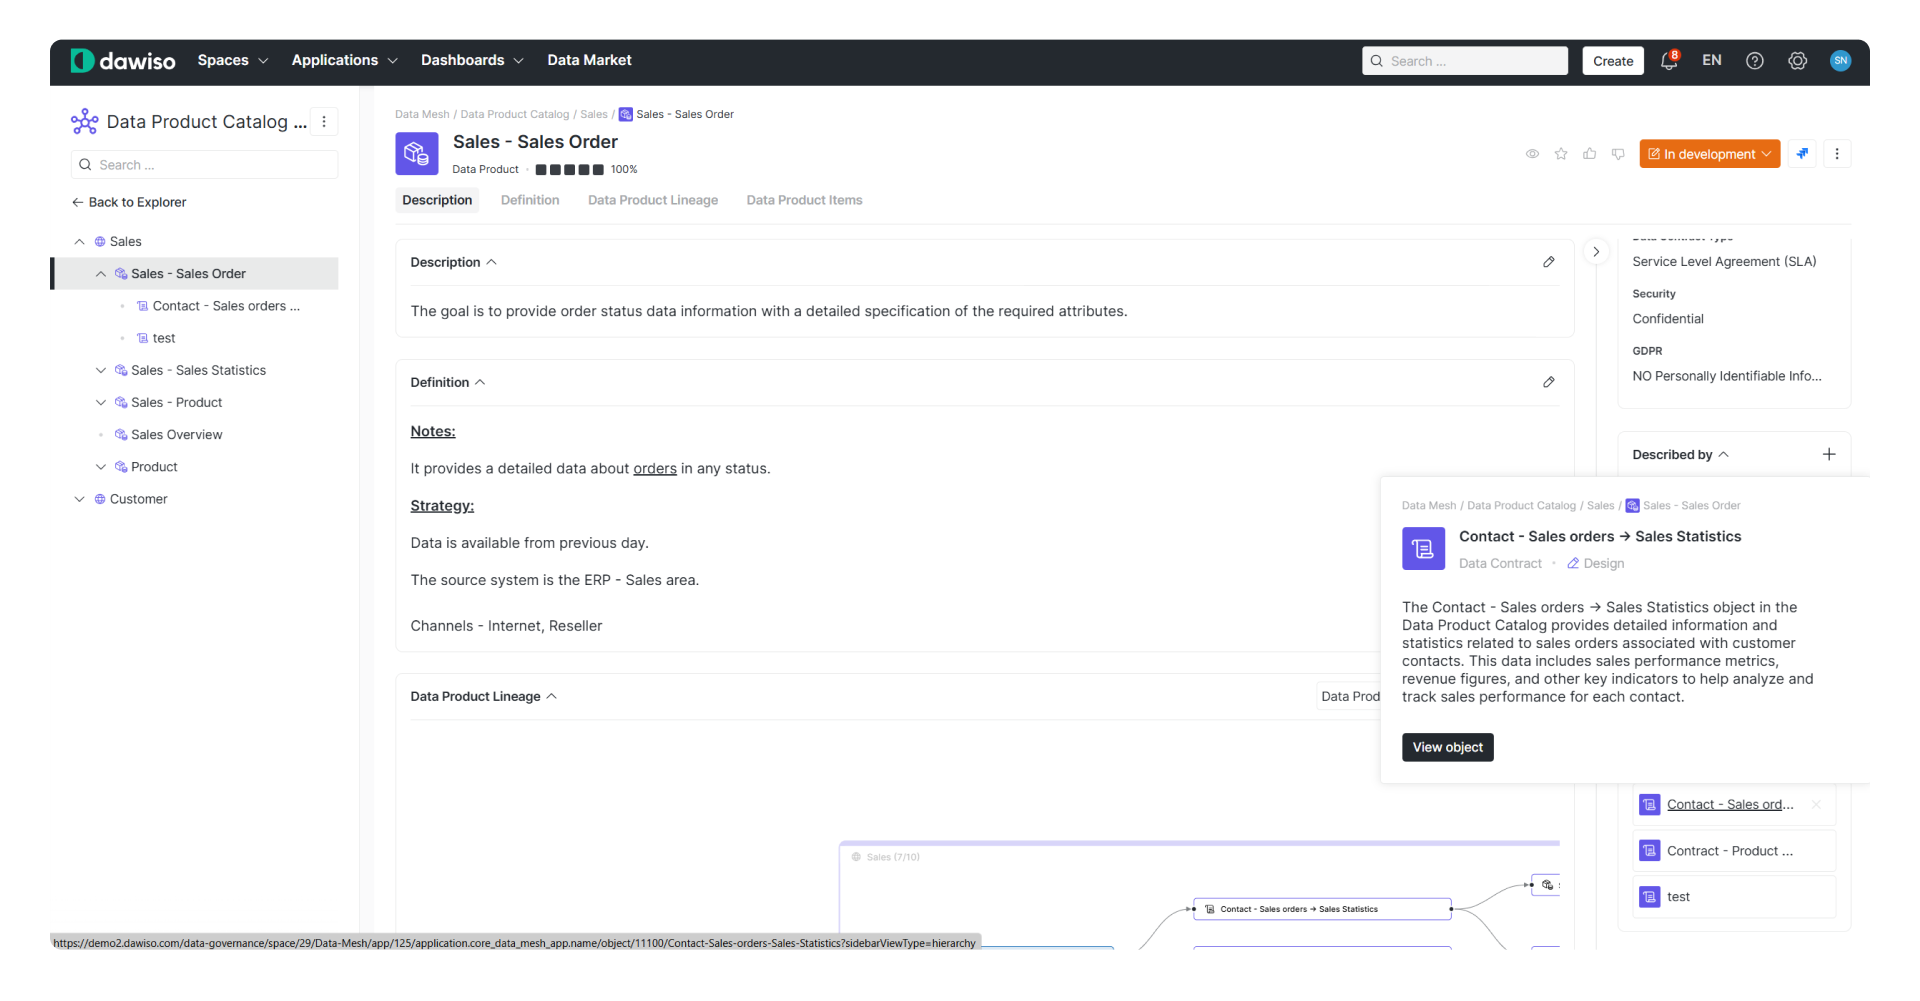Click the help question mark icon

click(x=1754, y=60)
